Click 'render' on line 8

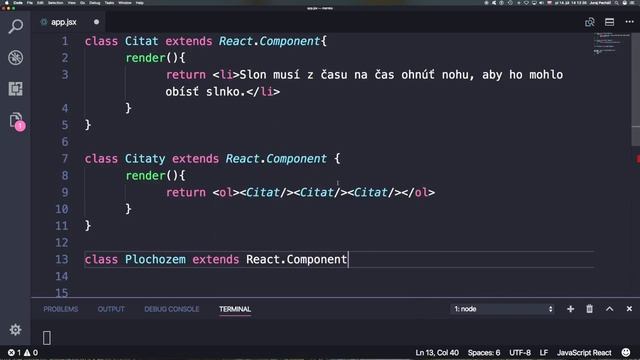(145, 176)
